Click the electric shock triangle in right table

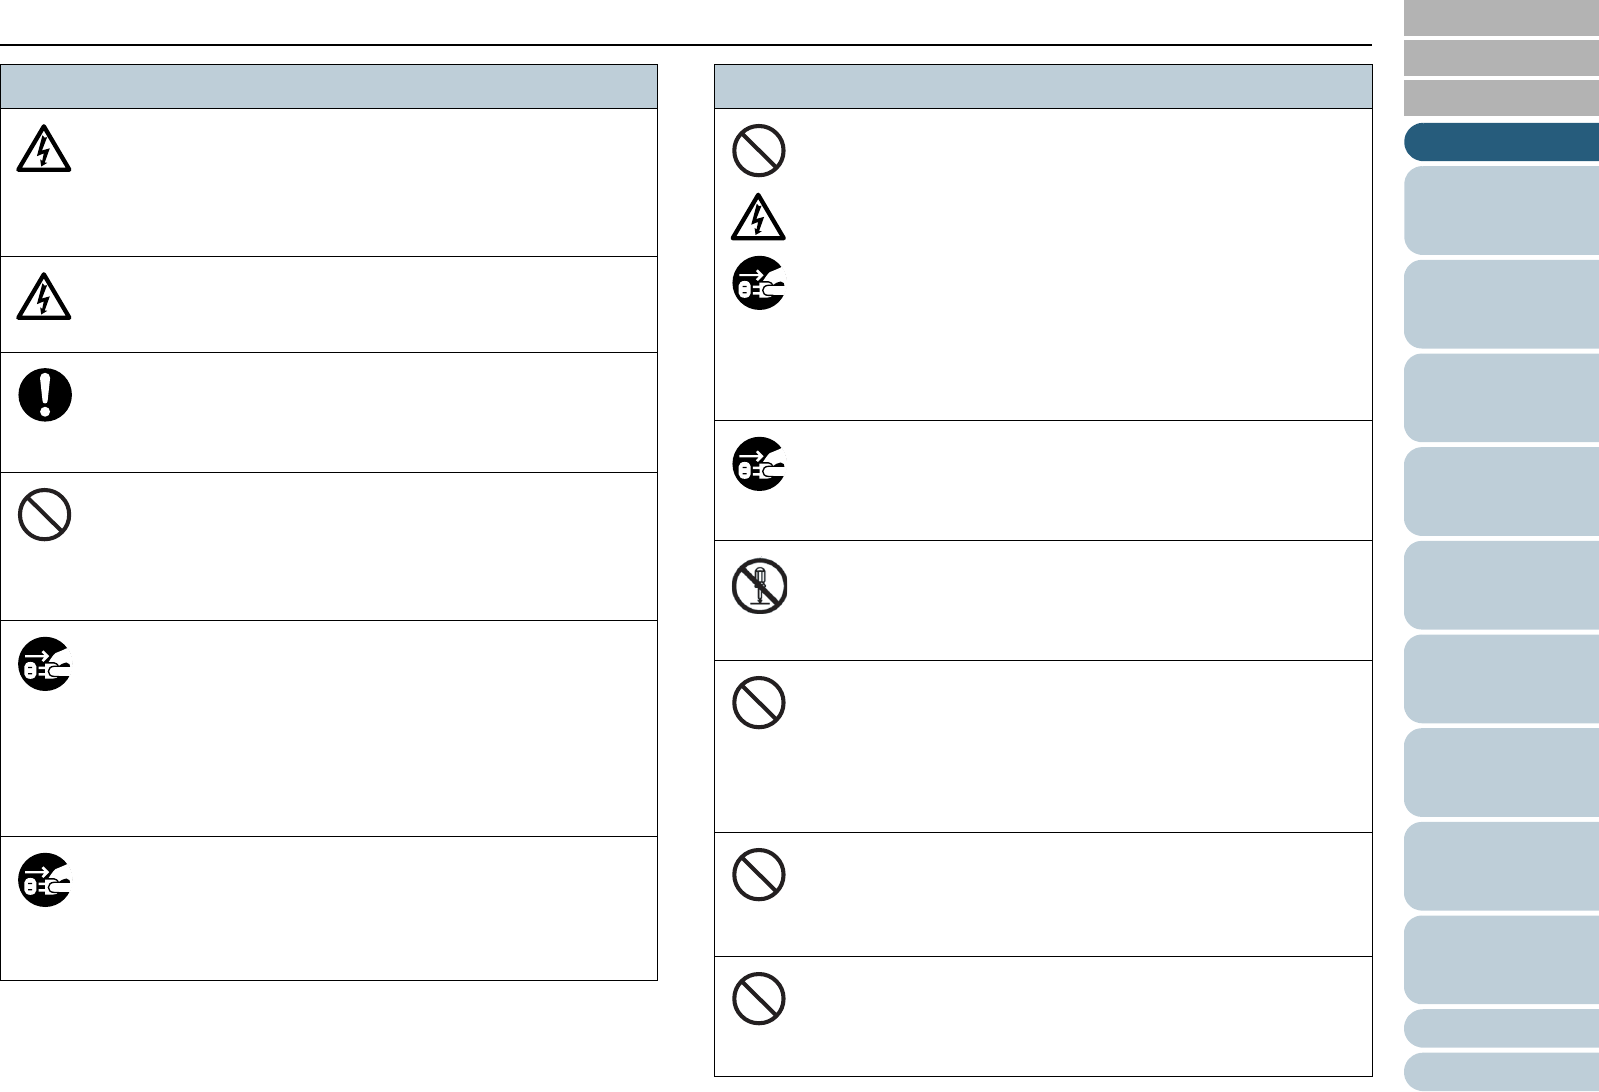[x=758, y=218]
